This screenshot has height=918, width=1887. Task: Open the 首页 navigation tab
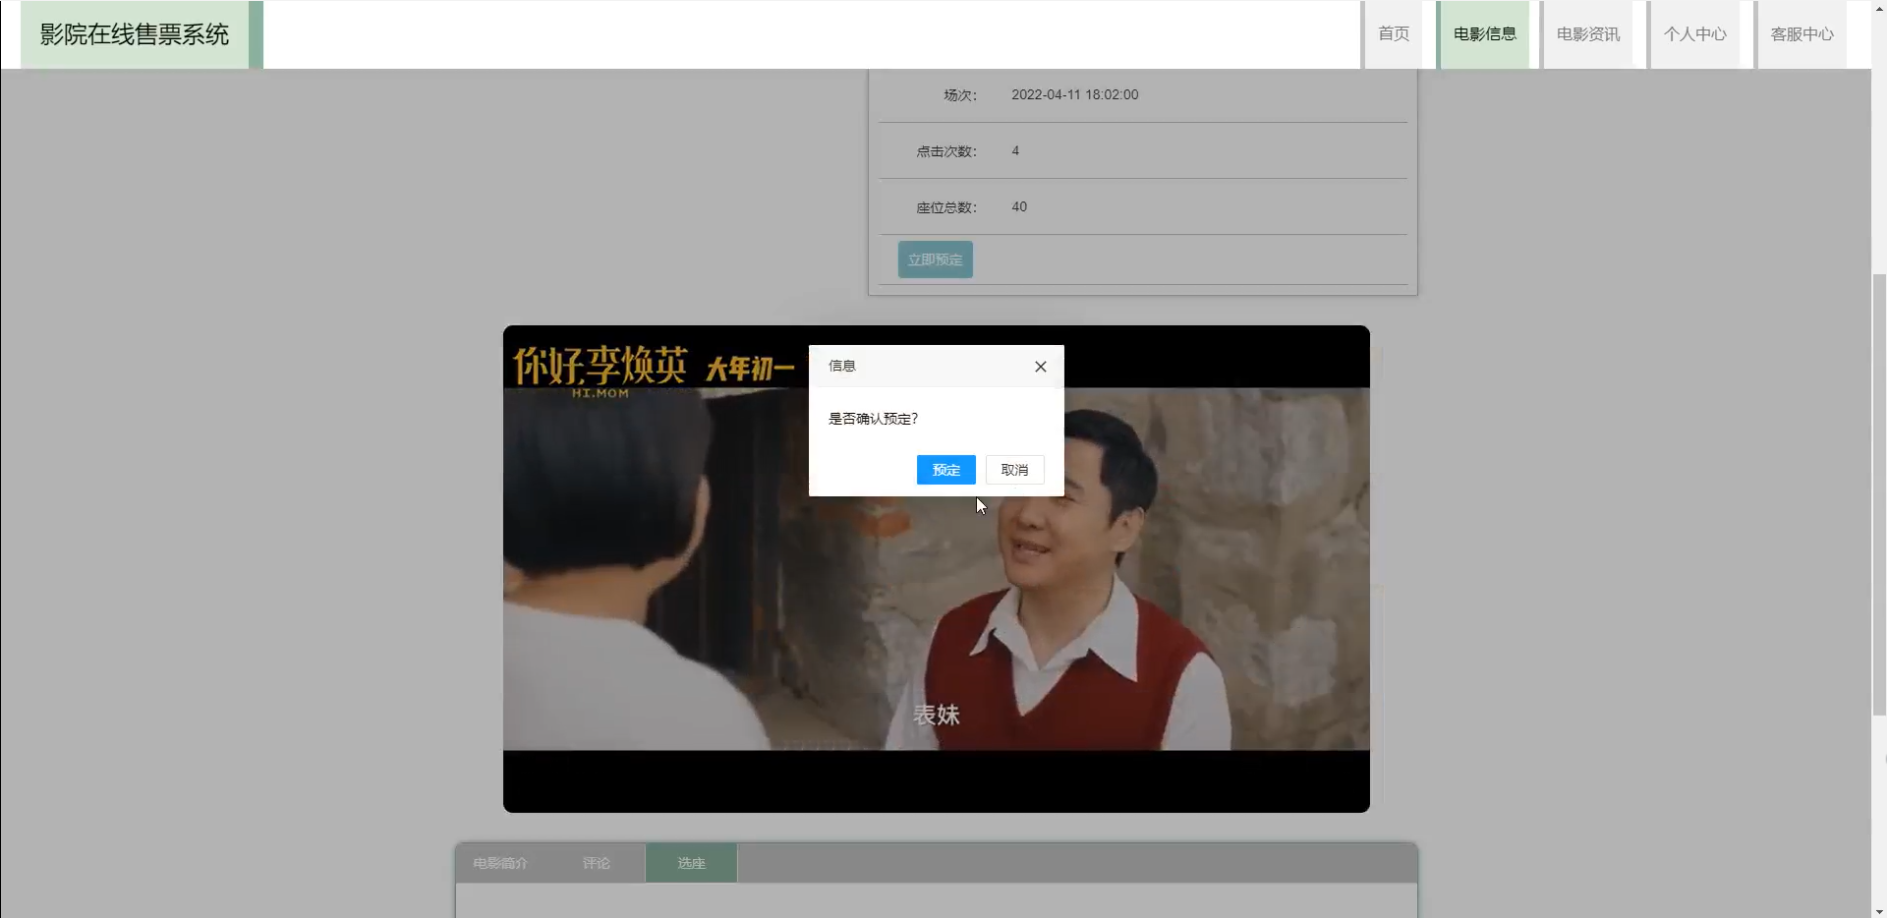(1393, 34)
